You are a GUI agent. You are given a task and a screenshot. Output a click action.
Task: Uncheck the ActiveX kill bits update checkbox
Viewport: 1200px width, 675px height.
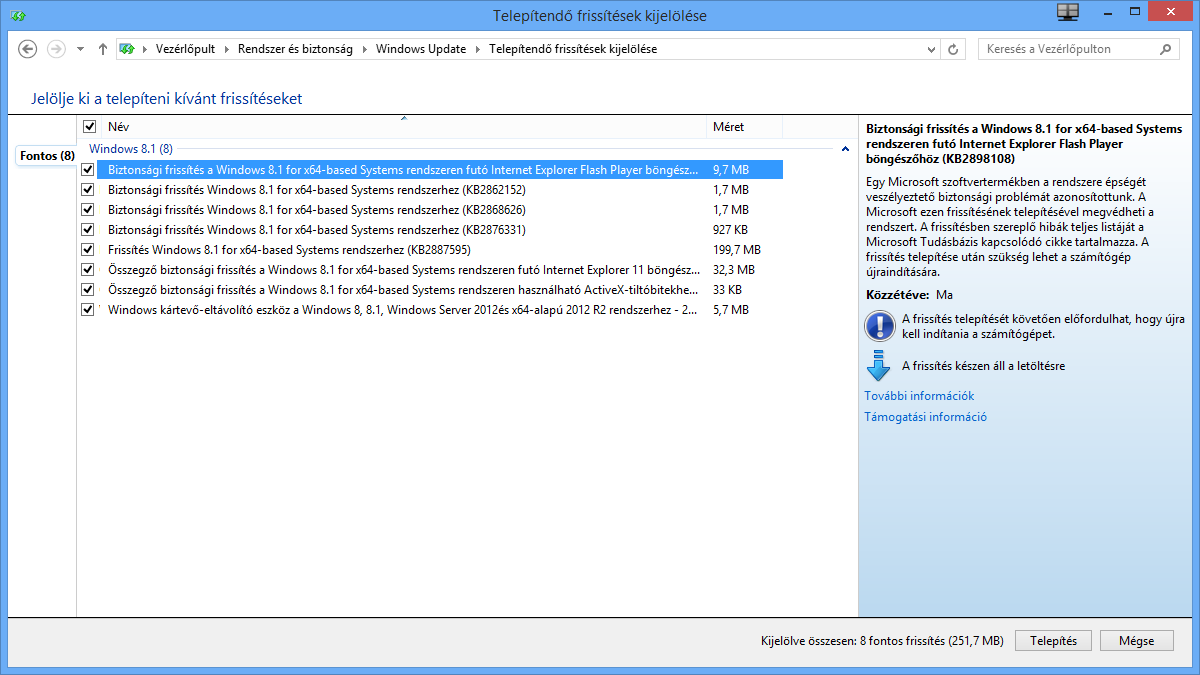click(88, 290)
